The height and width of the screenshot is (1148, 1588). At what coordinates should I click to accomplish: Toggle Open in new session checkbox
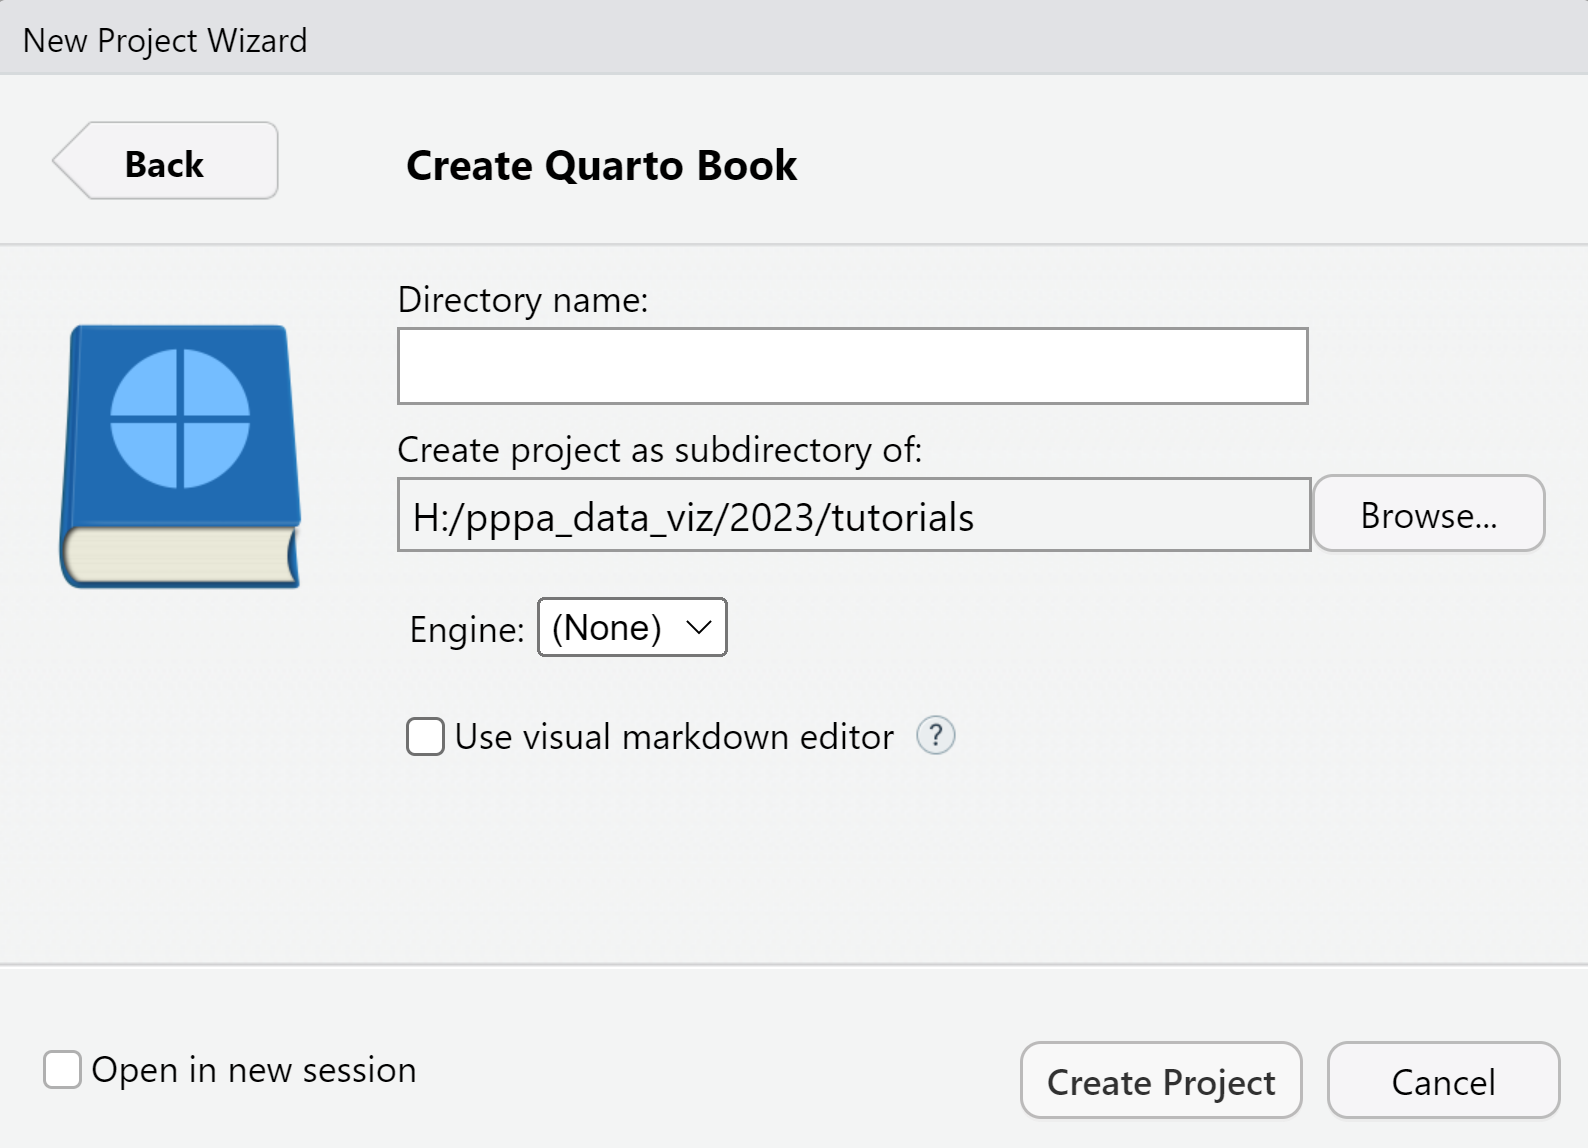[x=62, y=1069]
